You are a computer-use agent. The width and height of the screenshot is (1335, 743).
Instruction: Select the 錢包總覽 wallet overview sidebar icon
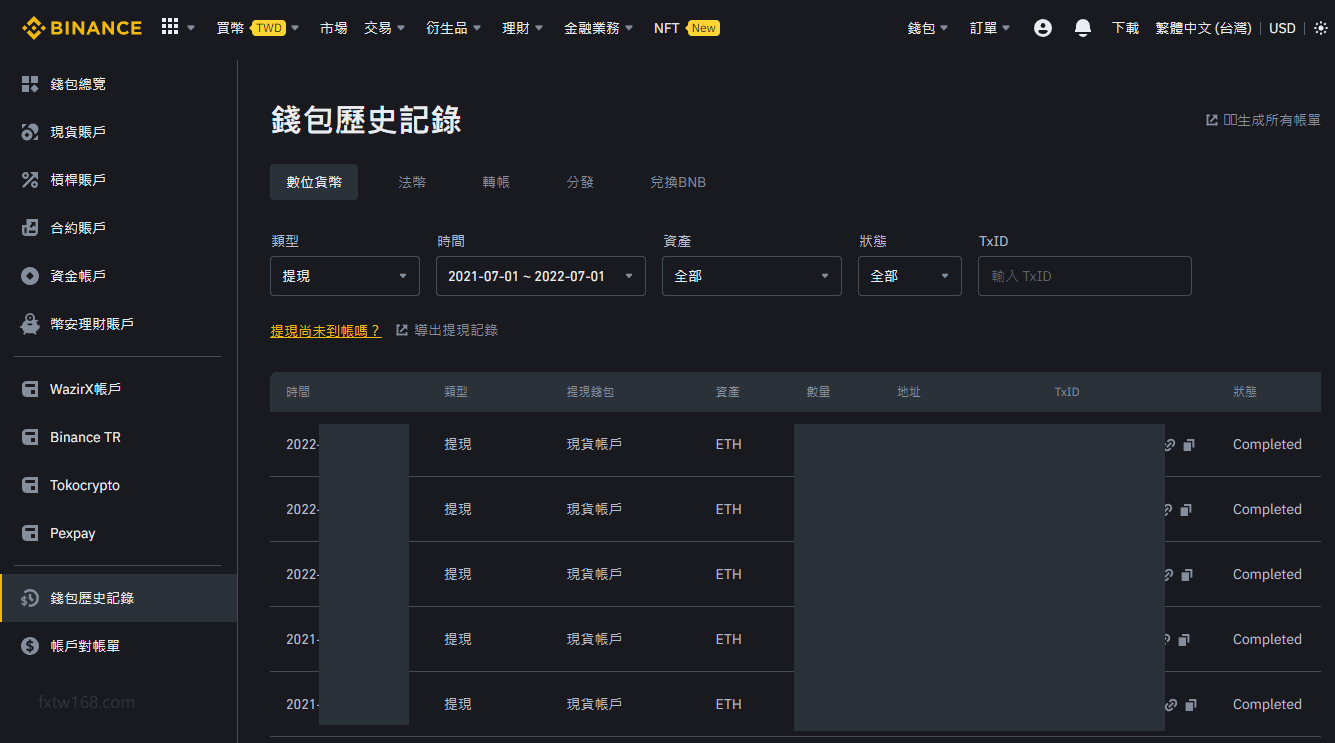click(29, 83)
